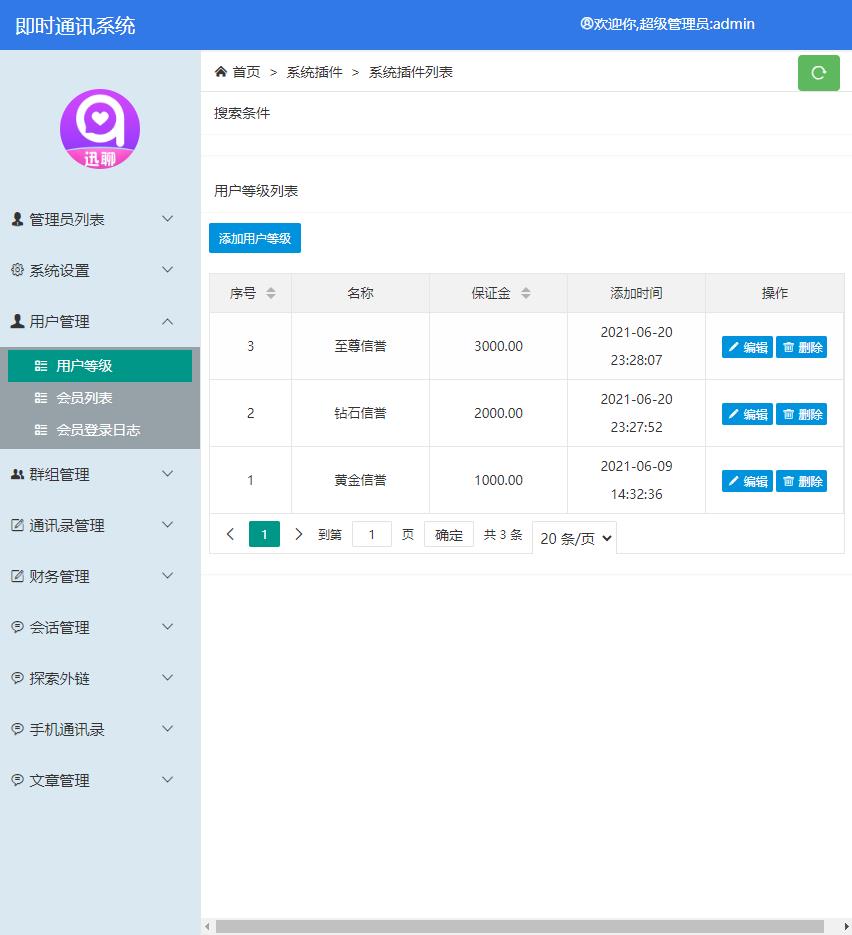Open the 文章管理 menu label
This screenshot has width=852, height=935.
[60, 780]
